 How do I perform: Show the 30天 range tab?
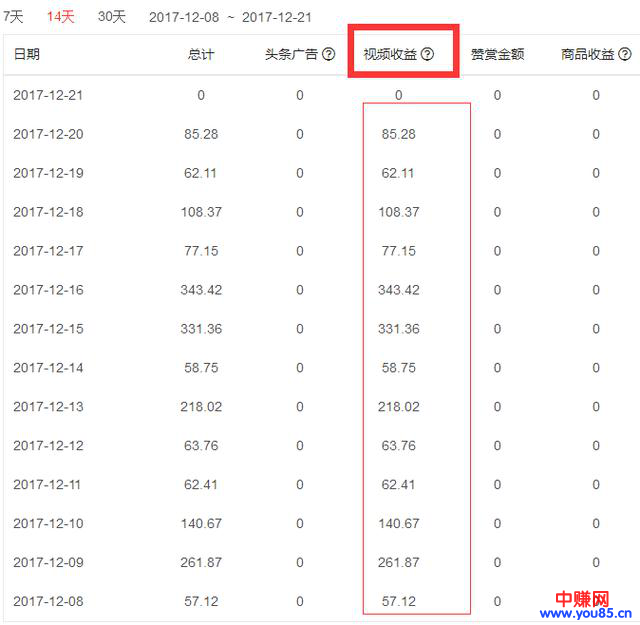click(112, 17)
